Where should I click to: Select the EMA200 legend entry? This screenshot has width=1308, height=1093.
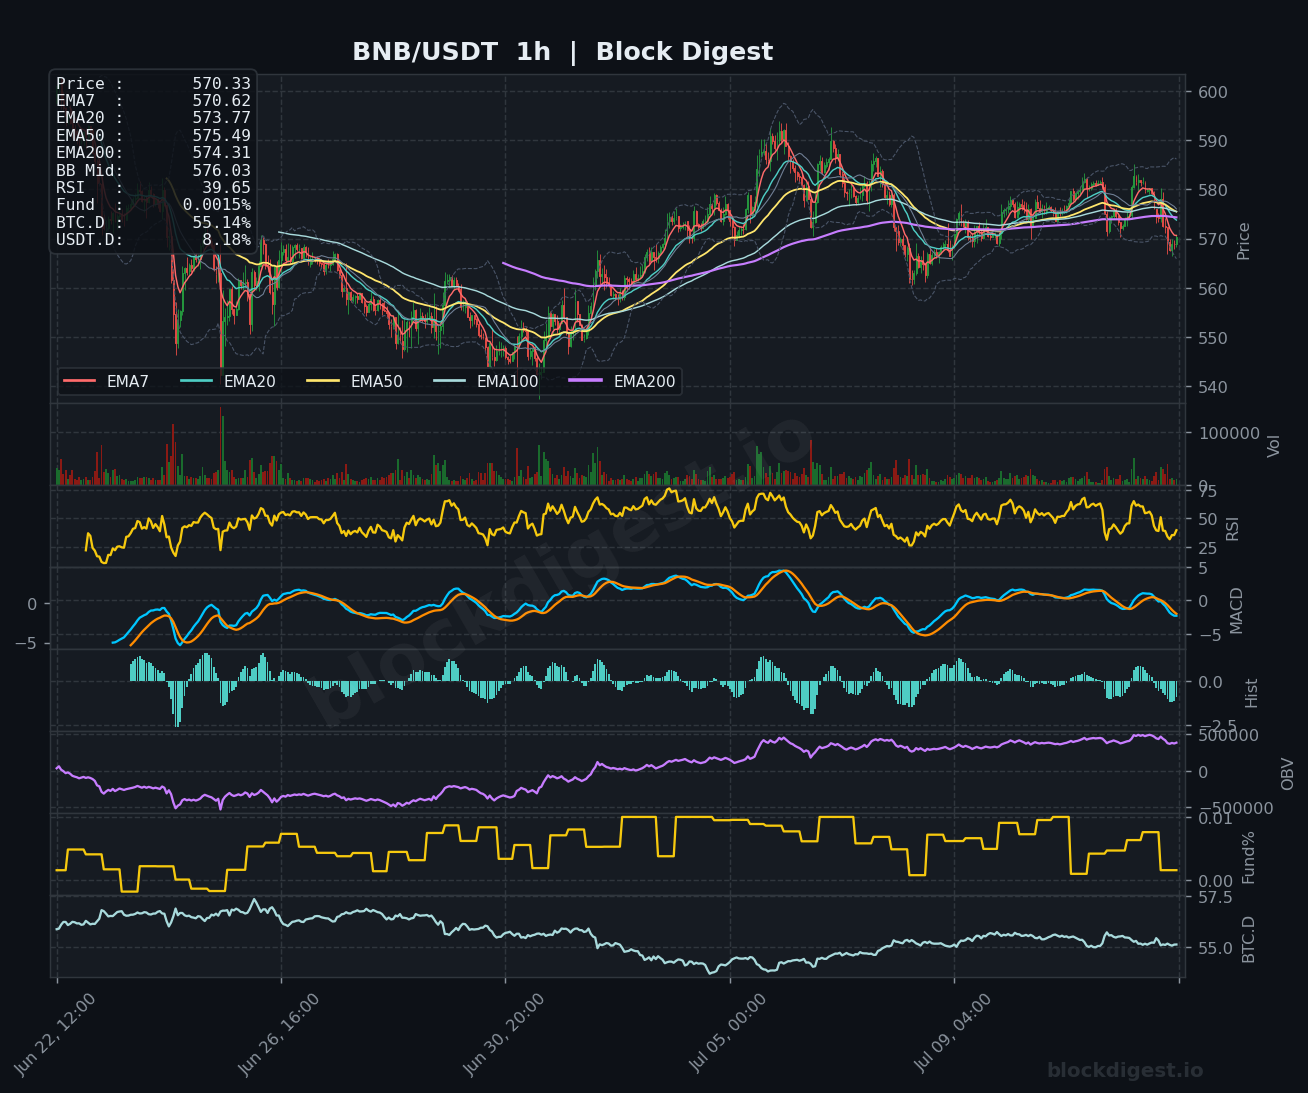(x=623, y=381)
